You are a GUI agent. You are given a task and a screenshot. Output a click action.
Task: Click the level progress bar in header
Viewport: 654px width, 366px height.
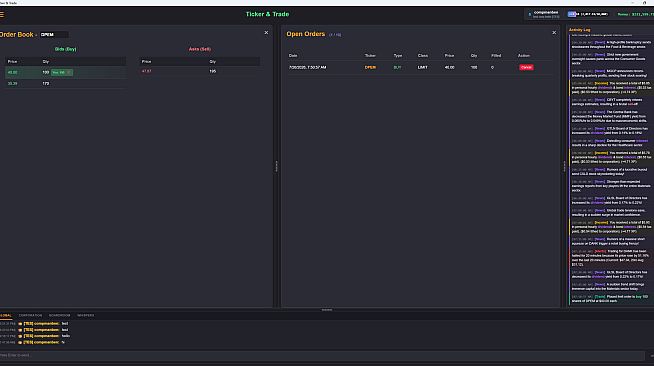click(x=588, y=14)
